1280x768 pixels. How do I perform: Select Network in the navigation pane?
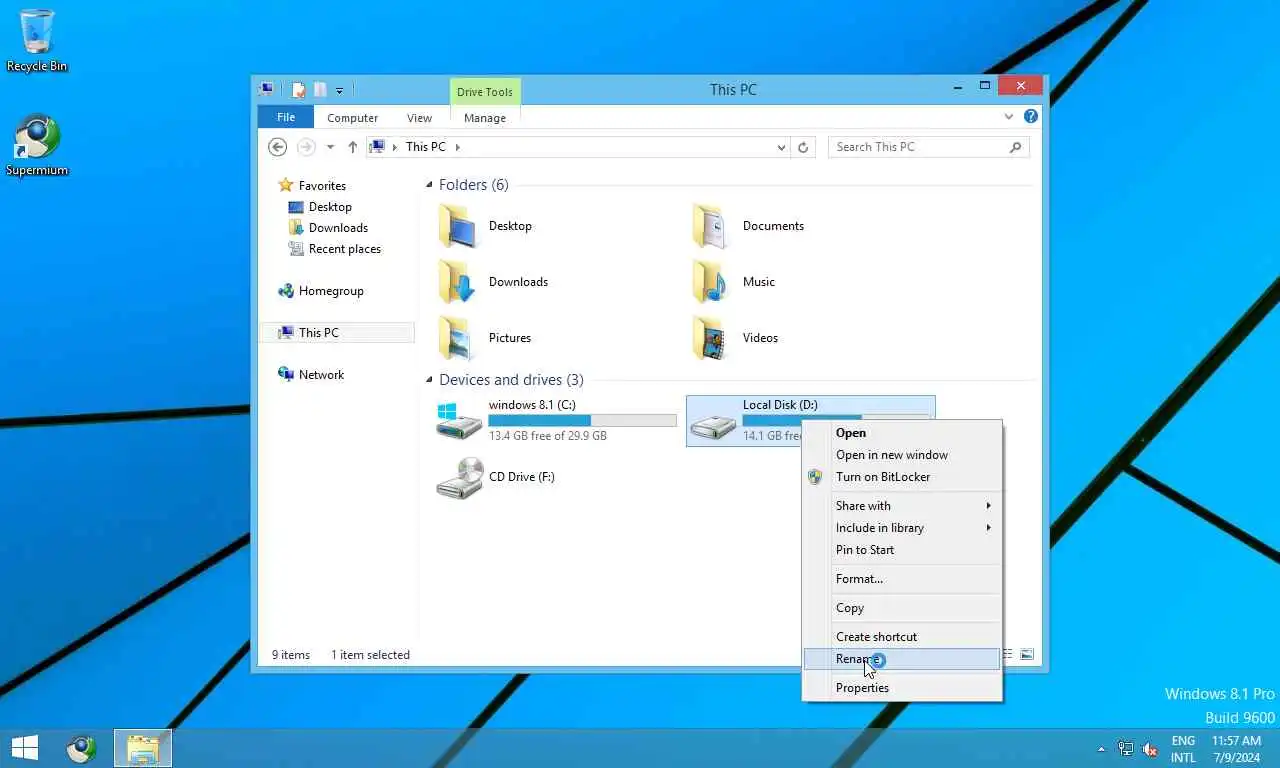[x=310, y=375]
